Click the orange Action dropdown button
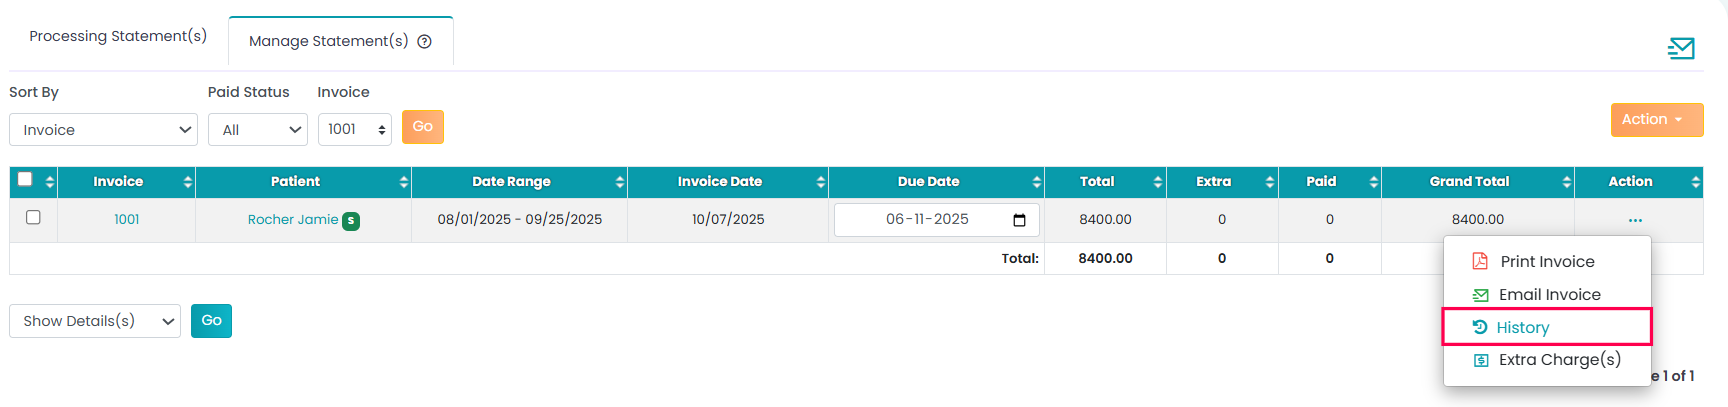This screenshot has width=1728, height=407. [1656, 119]
